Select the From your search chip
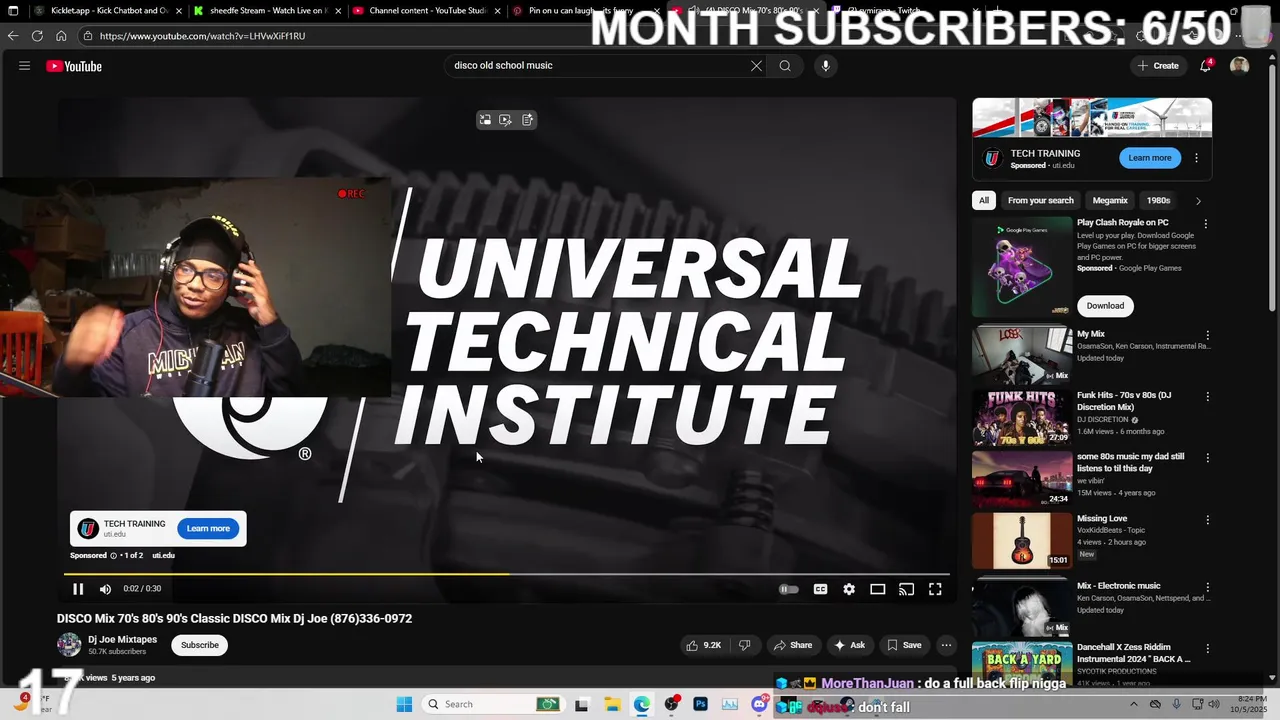The image size is (1280, 720). click(x=1041, y=200)
